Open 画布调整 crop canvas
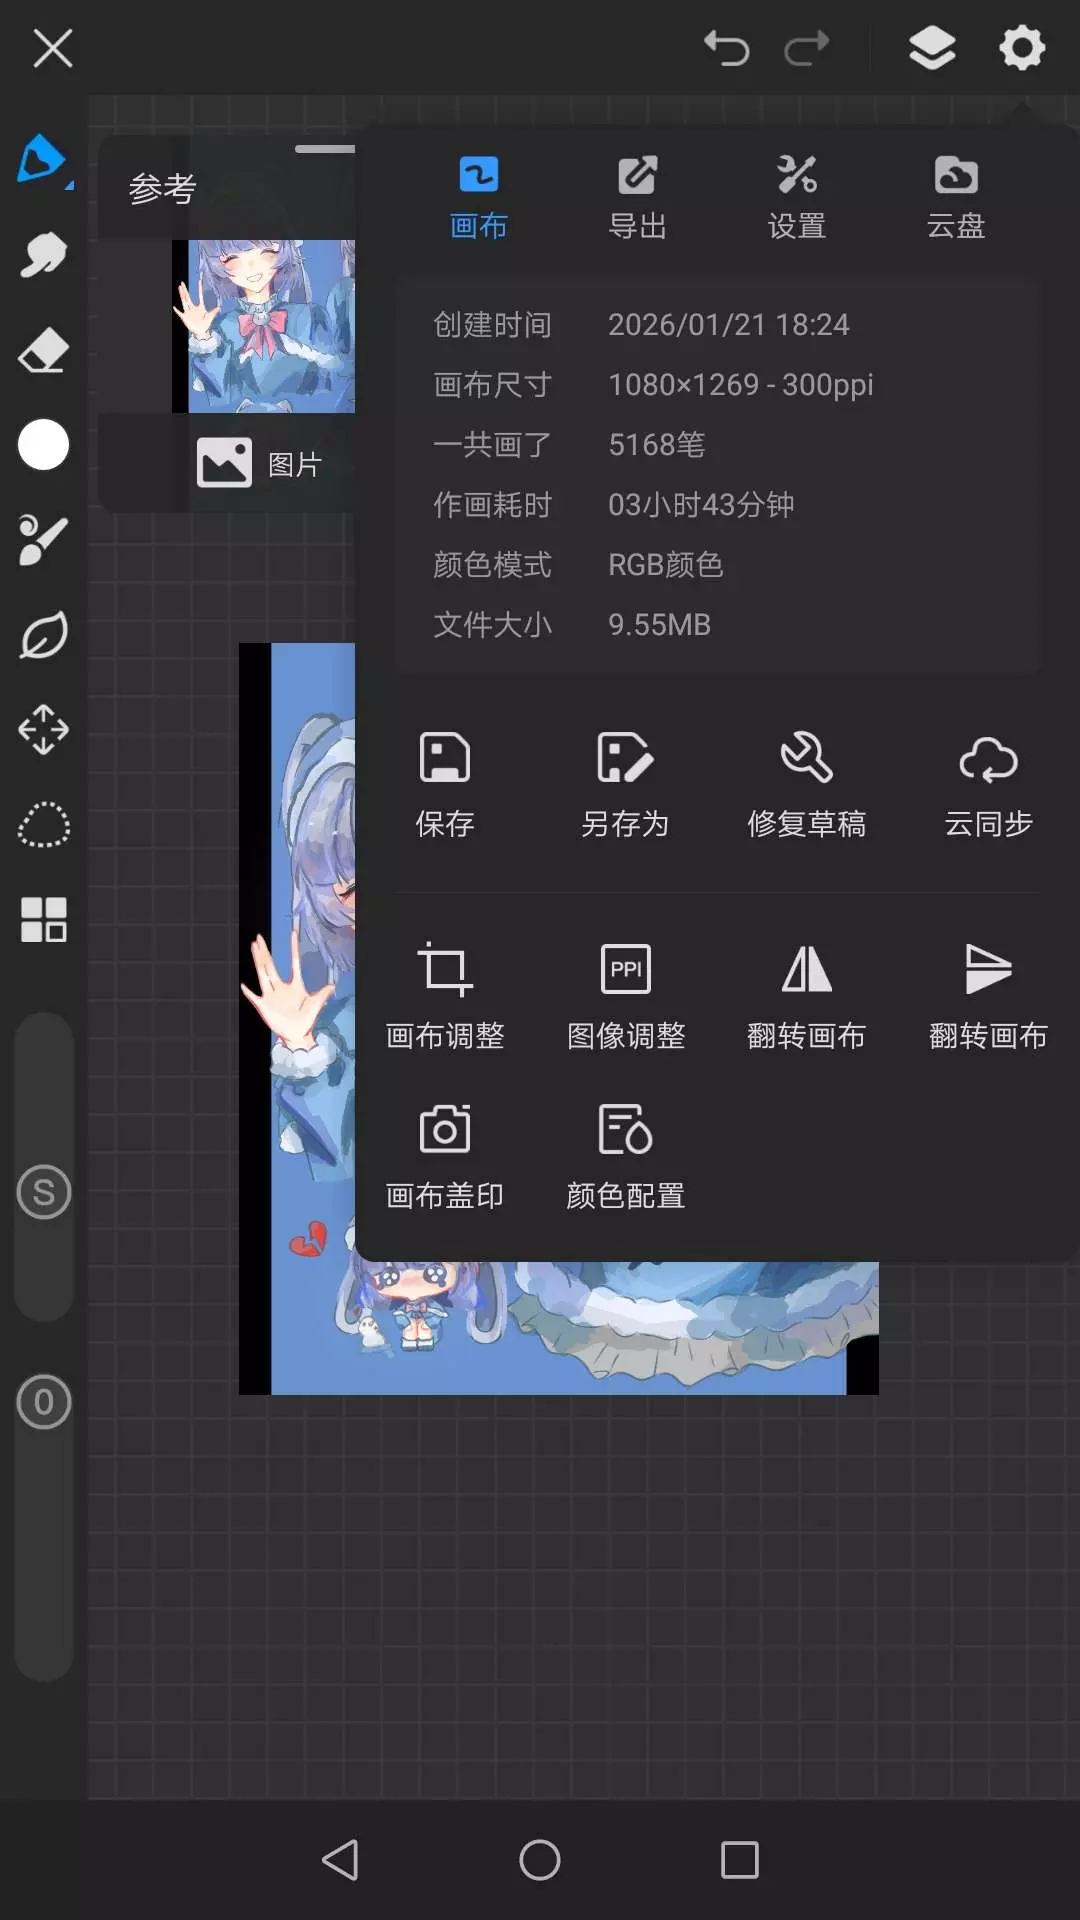 445,996
